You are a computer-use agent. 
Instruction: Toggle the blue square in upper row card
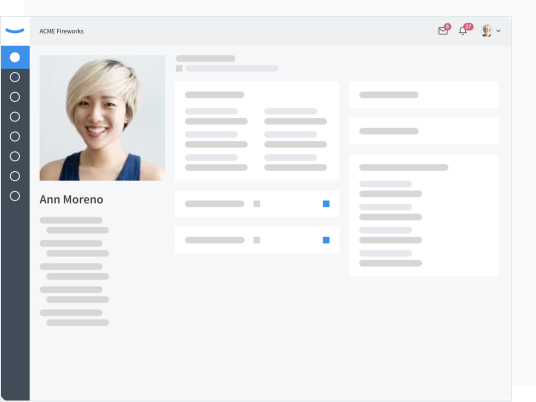(x=326, y=204)
